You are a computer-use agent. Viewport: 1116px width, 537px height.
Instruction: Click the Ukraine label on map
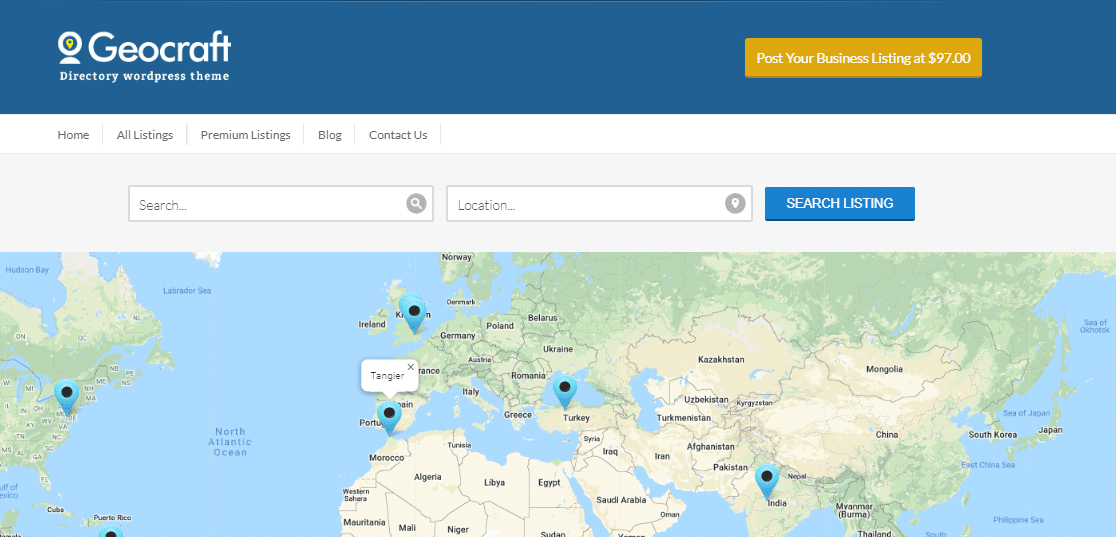557,349
